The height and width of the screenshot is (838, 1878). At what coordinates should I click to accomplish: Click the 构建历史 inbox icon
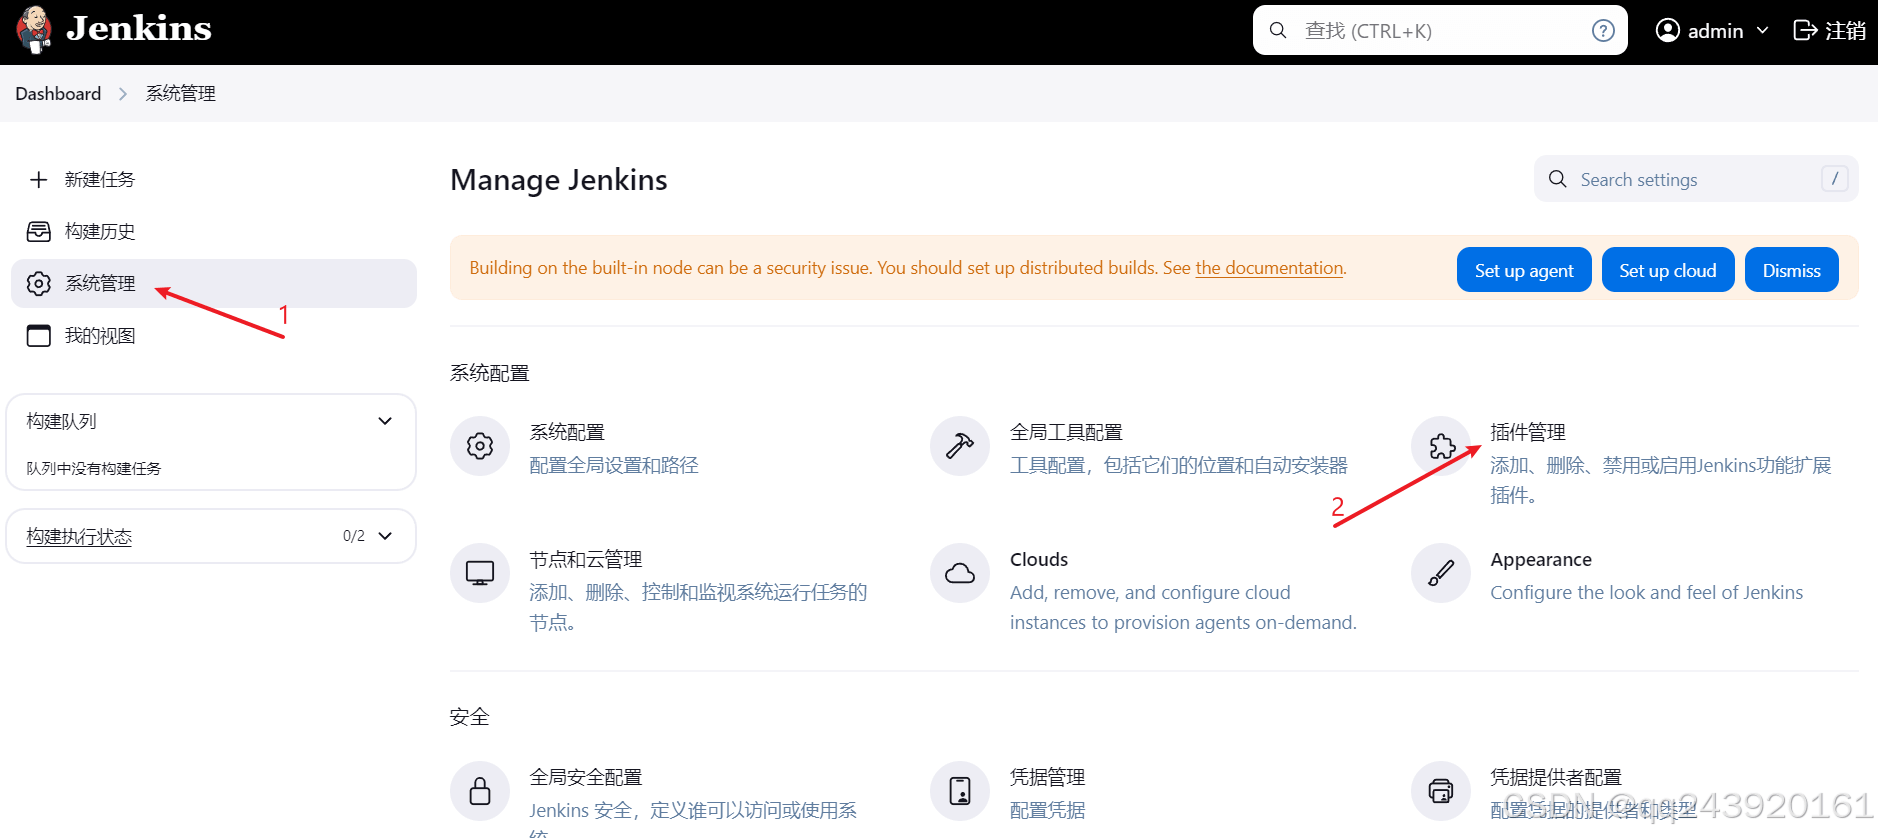point(39,231)
